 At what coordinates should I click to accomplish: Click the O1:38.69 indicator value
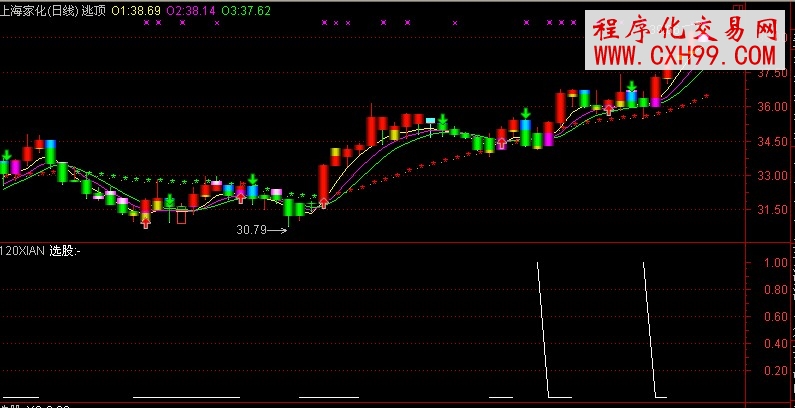[x=134, y=8]
